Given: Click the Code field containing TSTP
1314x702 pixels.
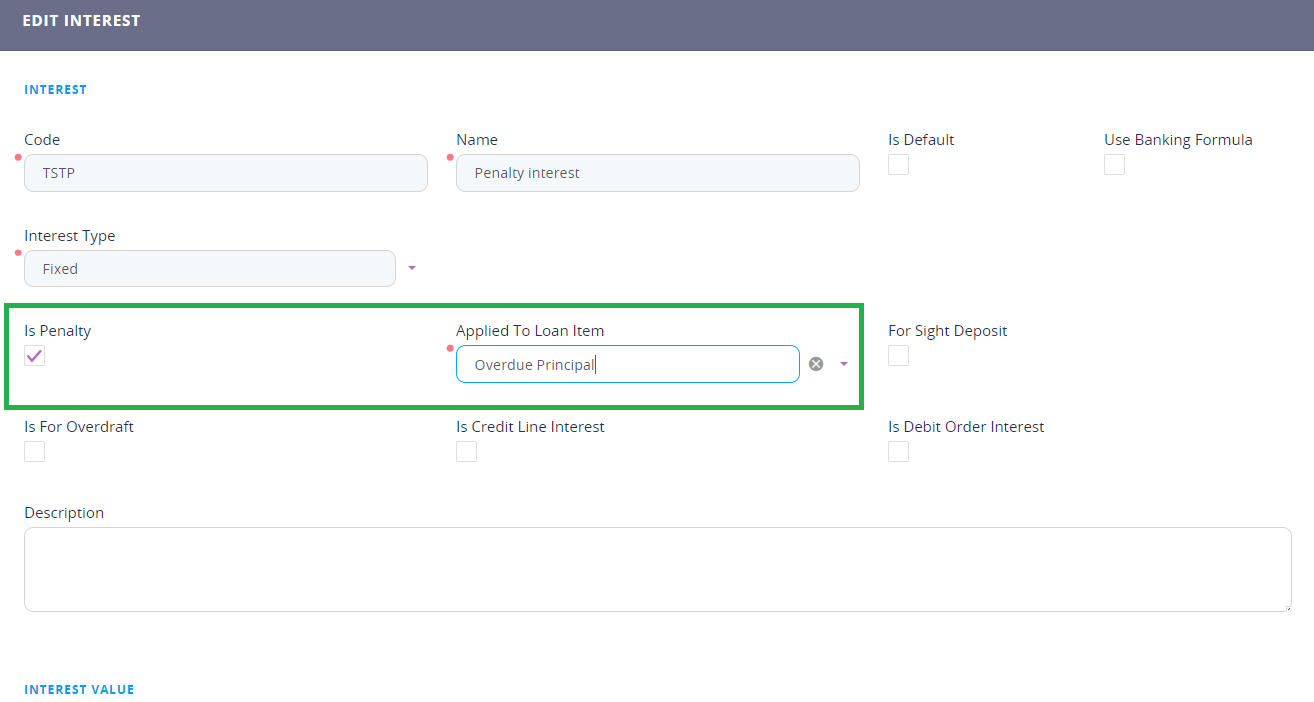Looking at the screenshot, I should tap(226, 173).
